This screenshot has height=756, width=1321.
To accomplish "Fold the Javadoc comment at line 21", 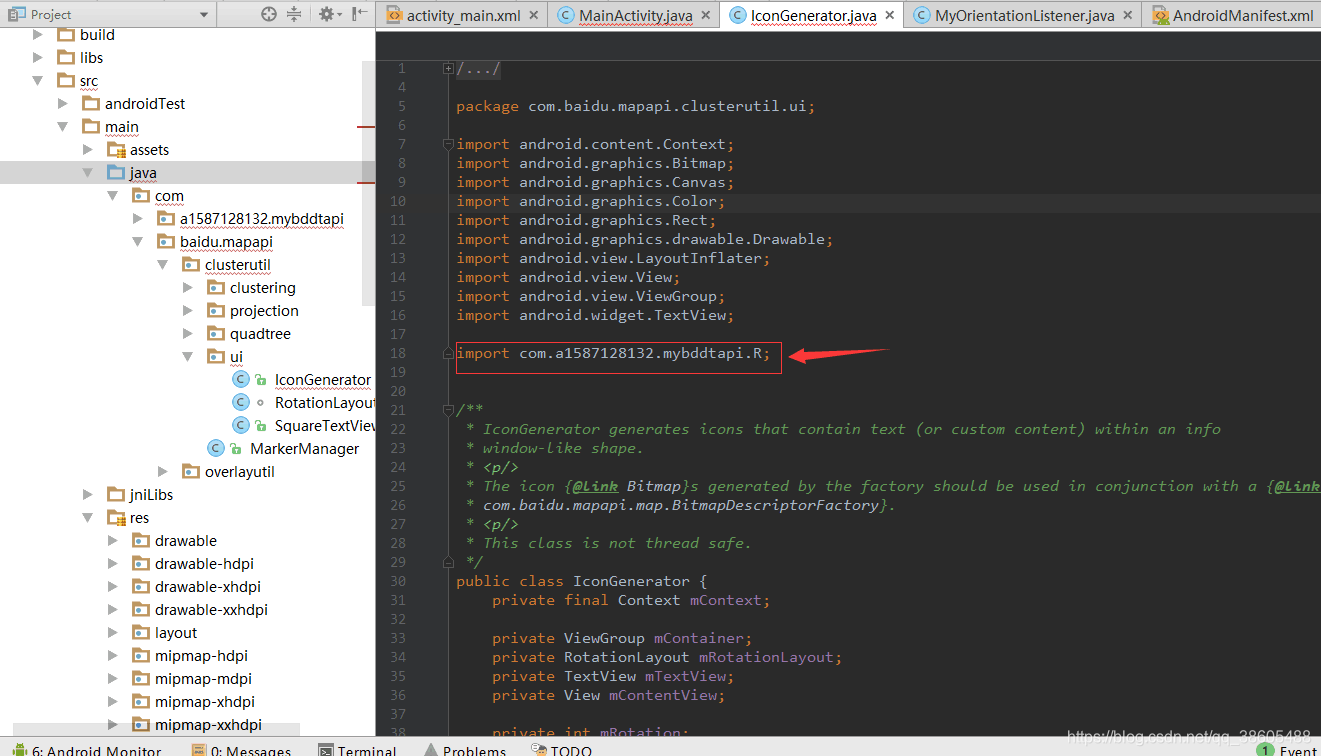I will pyautogui.click(x=449, y=410).
